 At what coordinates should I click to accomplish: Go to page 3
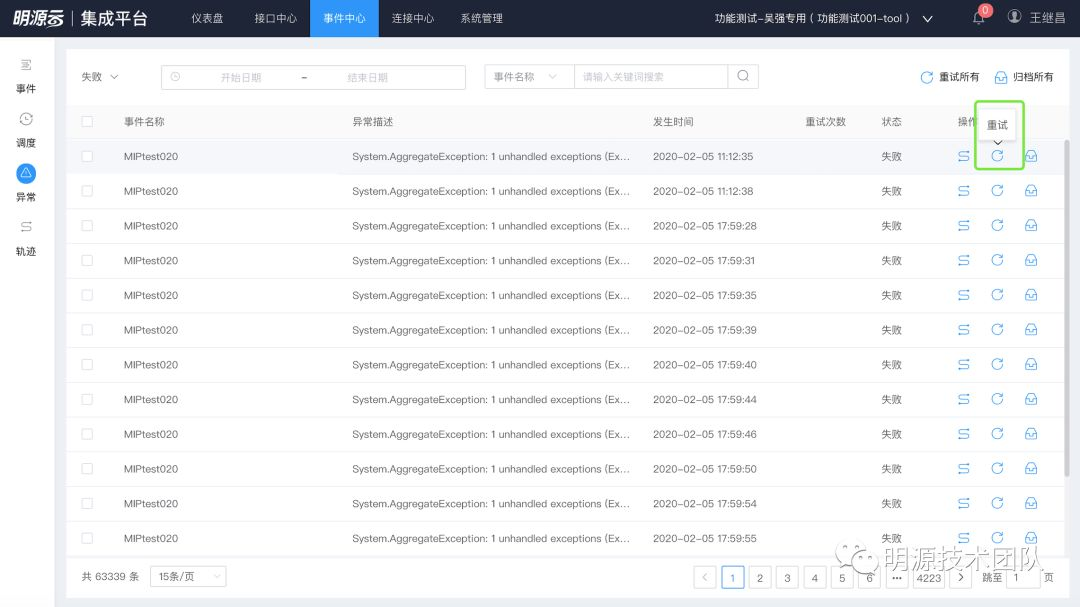787,577
